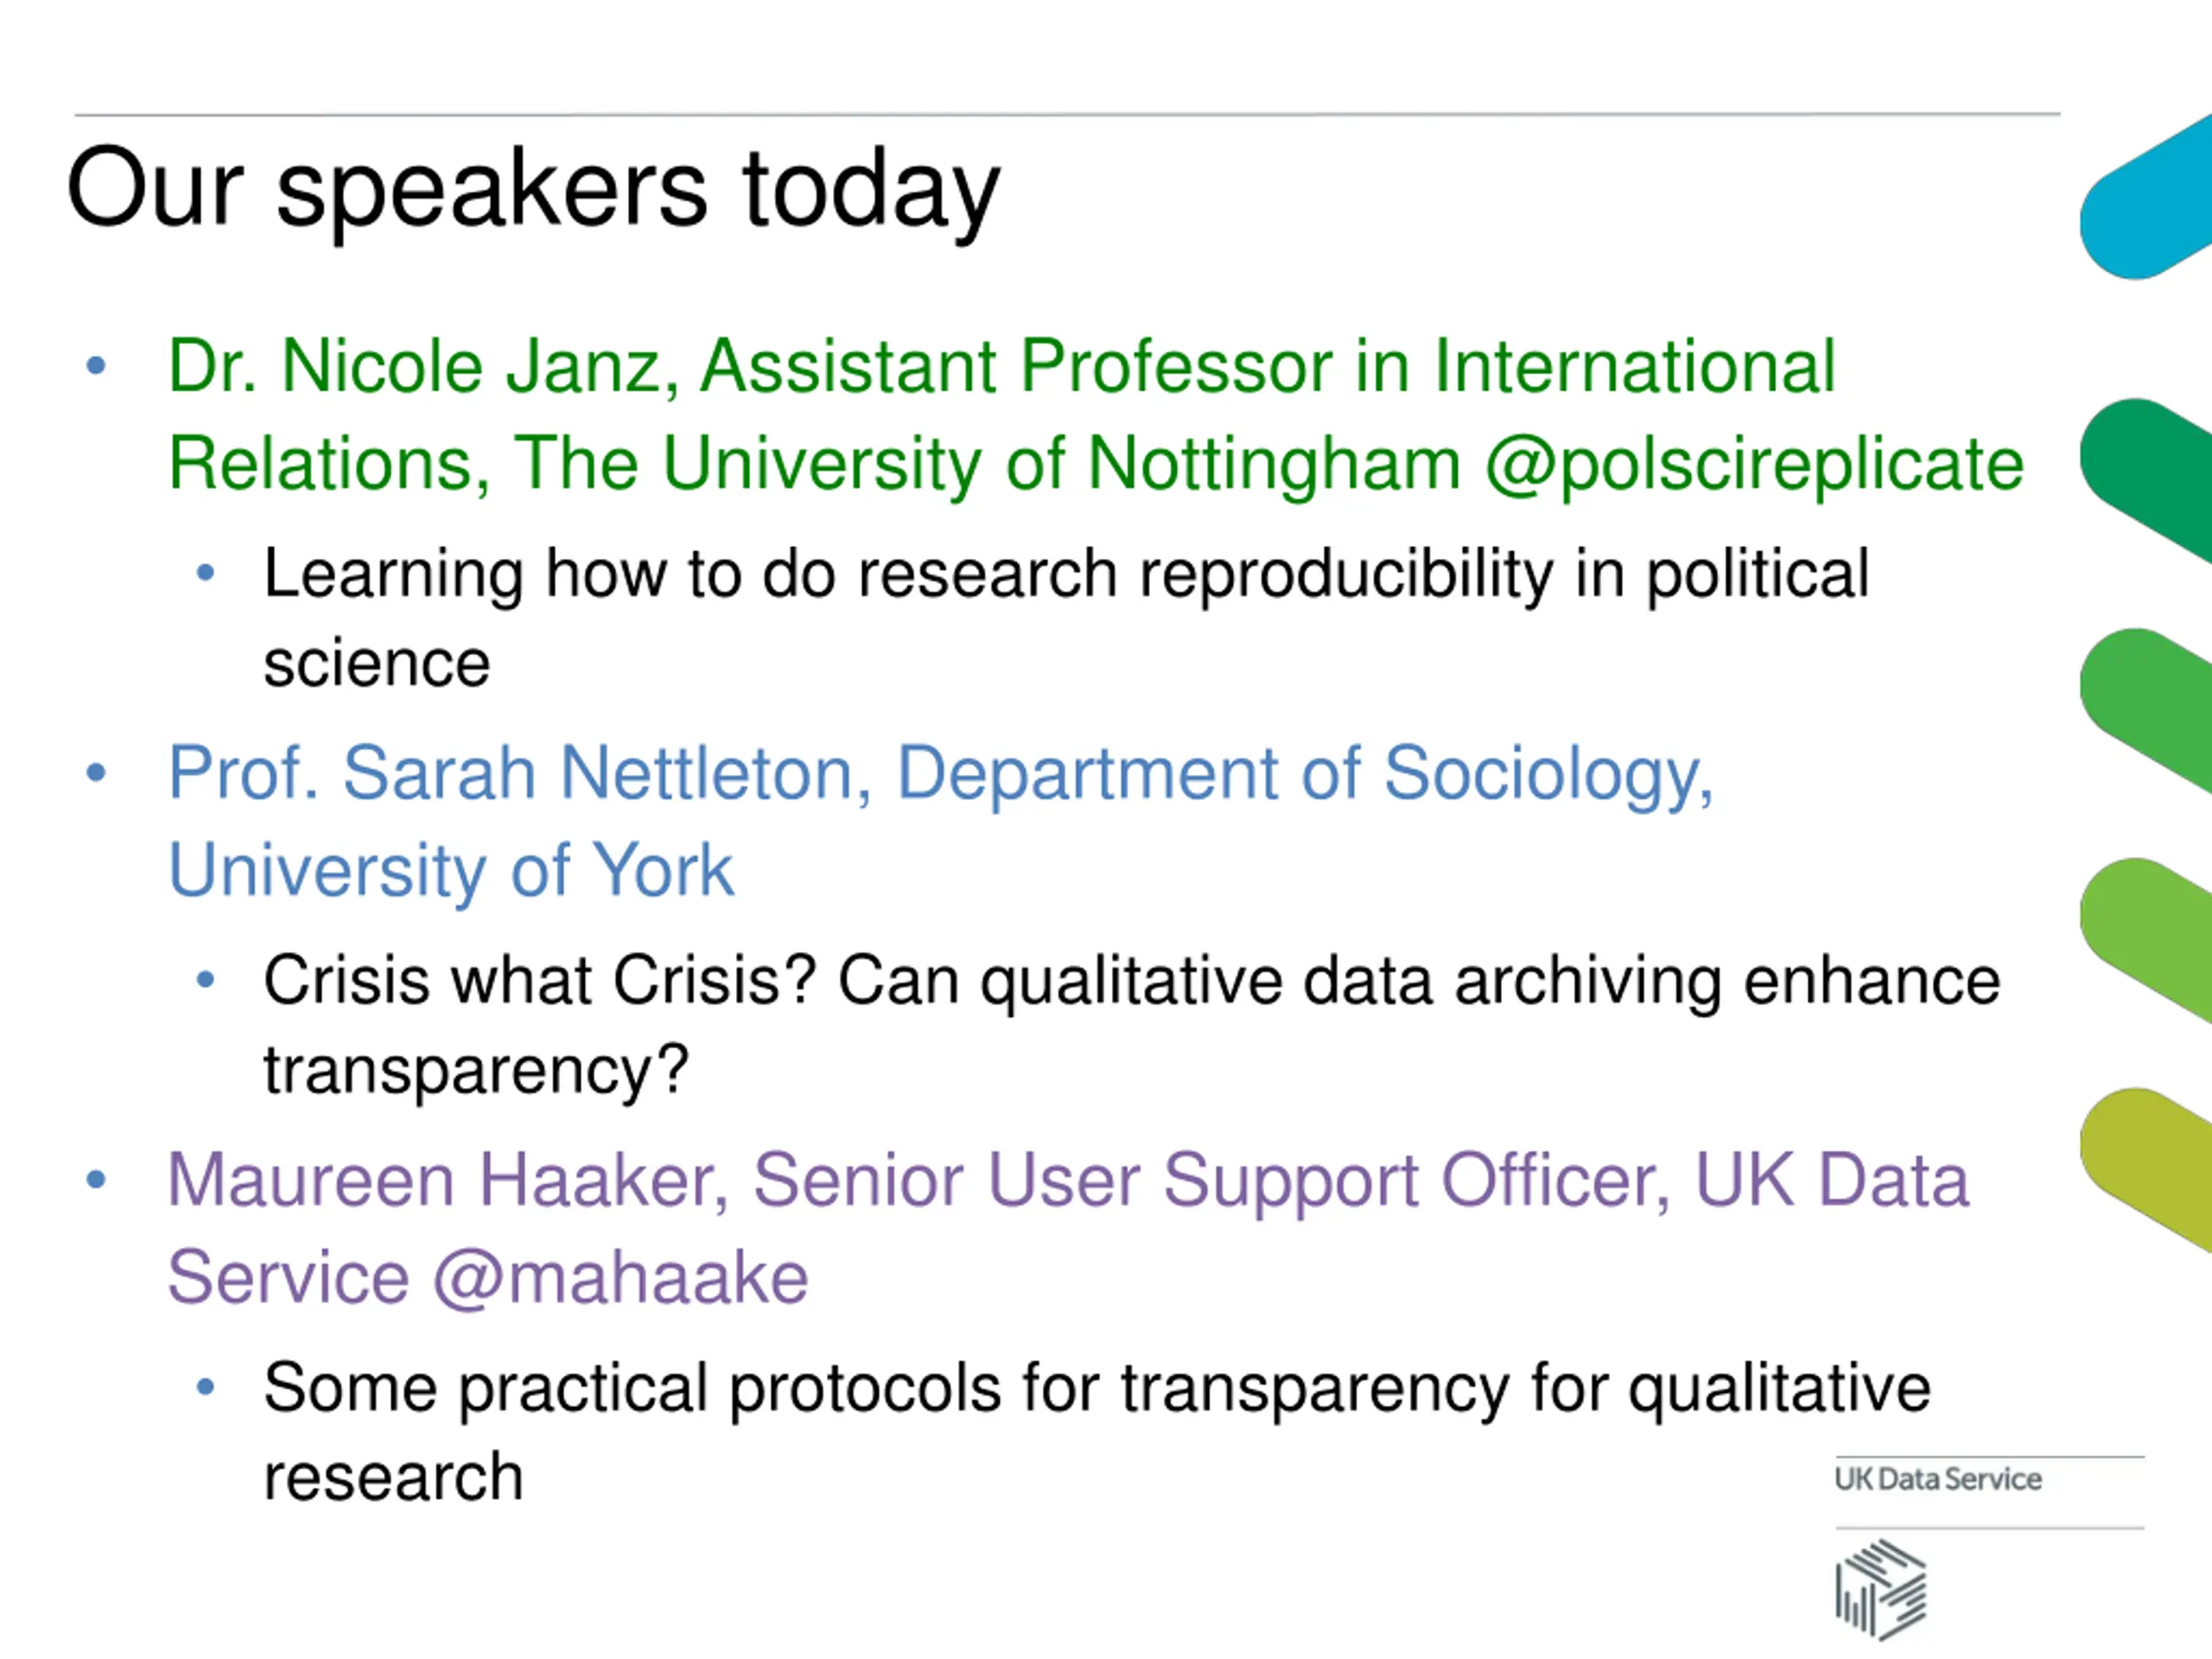Select the 'Our speakers today' title
Image resolution: width=2212 pixels, height=1659 pixels.
tap(533, 191)
